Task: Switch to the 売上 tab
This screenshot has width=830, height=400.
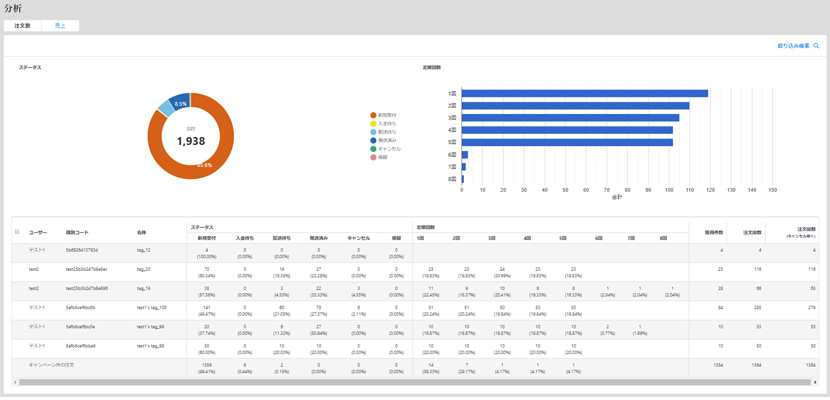Action: [x=61, y=25]
